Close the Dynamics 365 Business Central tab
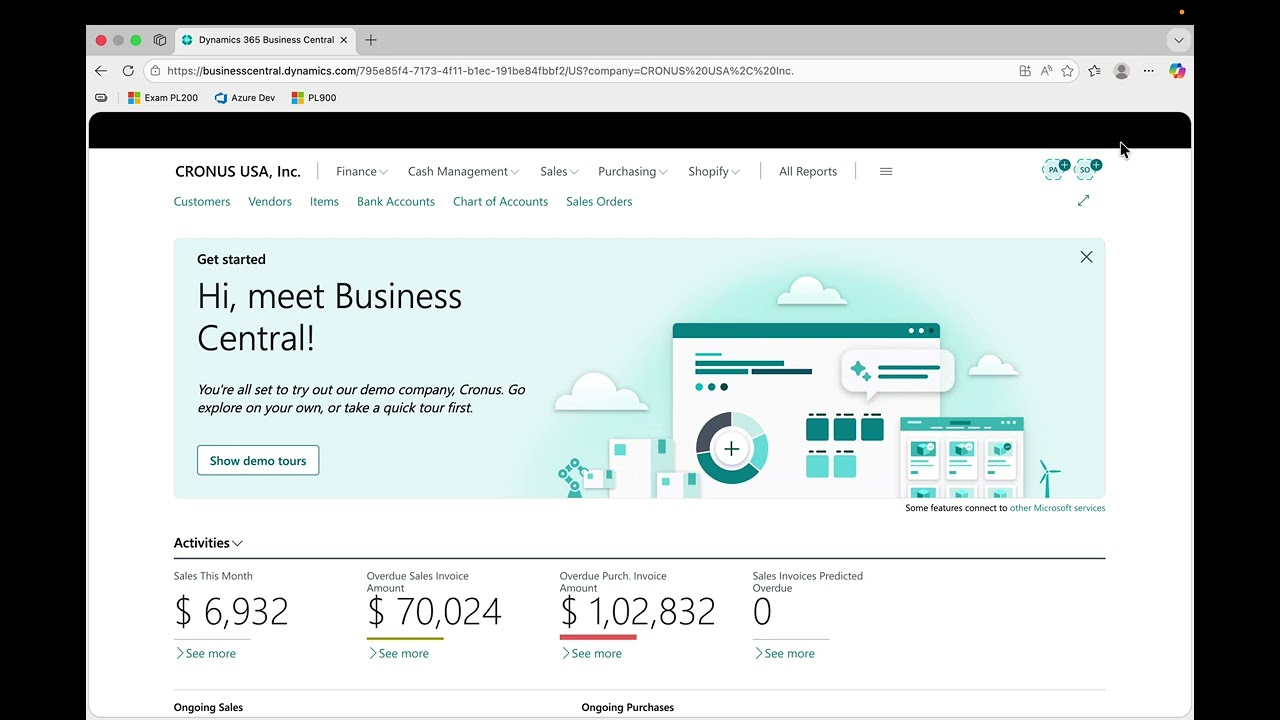The height and width of the screenshot is (720, 1280). pyautogui.click(x=344, y=40)
